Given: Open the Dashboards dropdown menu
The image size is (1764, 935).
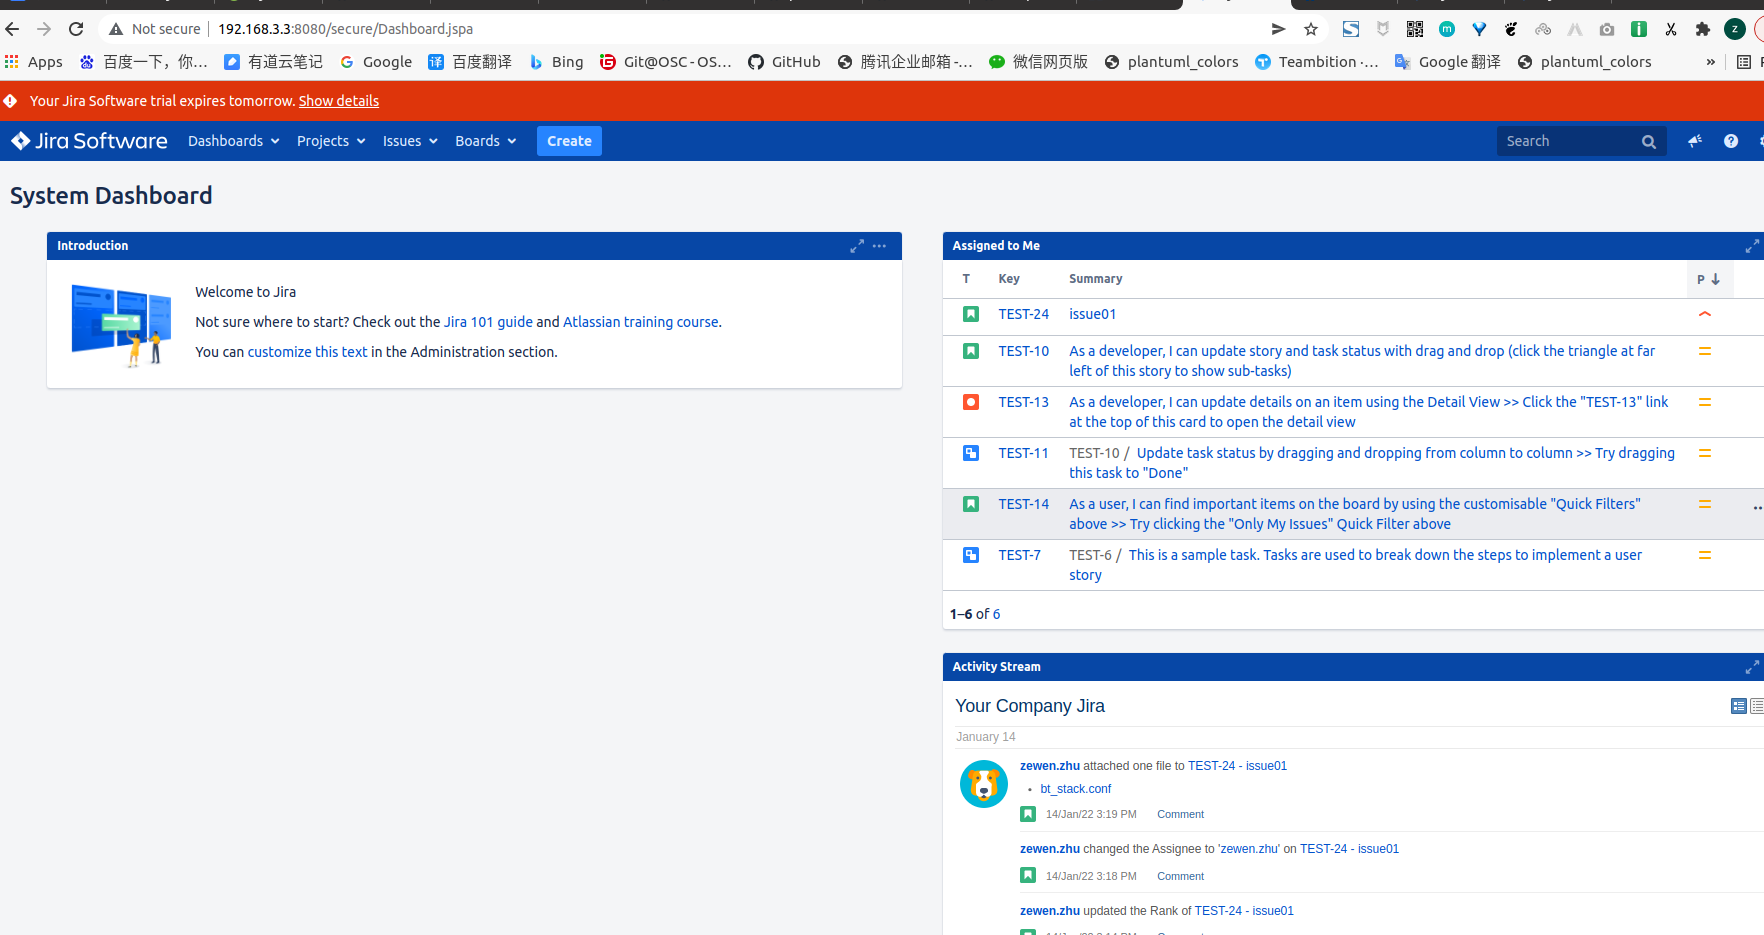Looking at the screenshot, I should pos(234,141).
